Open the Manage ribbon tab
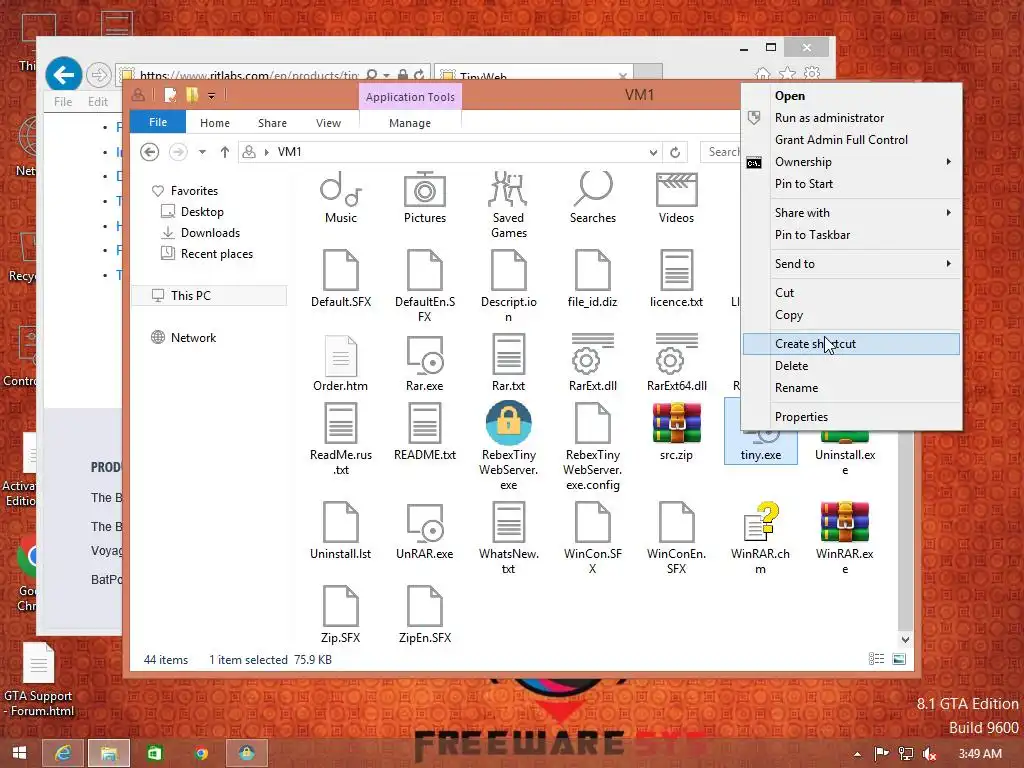Image resolution: width=1024 pixels, height=768 pixels. tap(409, 123)
